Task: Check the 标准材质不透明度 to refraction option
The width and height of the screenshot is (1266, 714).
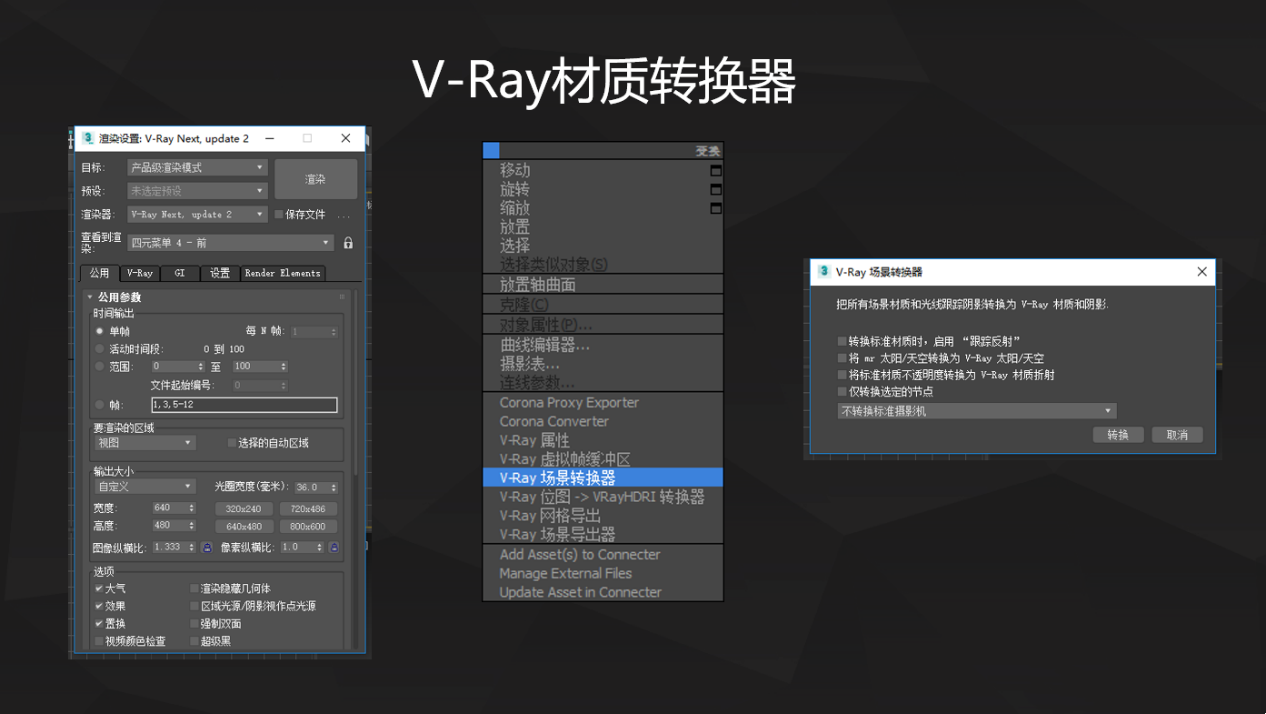Action: pyautogui.click(x=842, y=375)
